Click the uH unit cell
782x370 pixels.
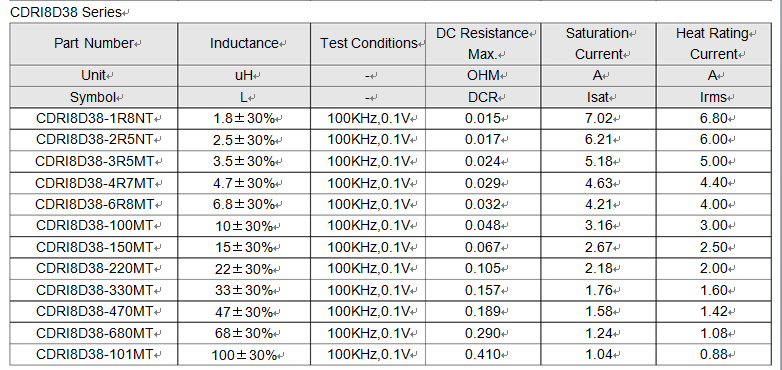pos(244,75)
